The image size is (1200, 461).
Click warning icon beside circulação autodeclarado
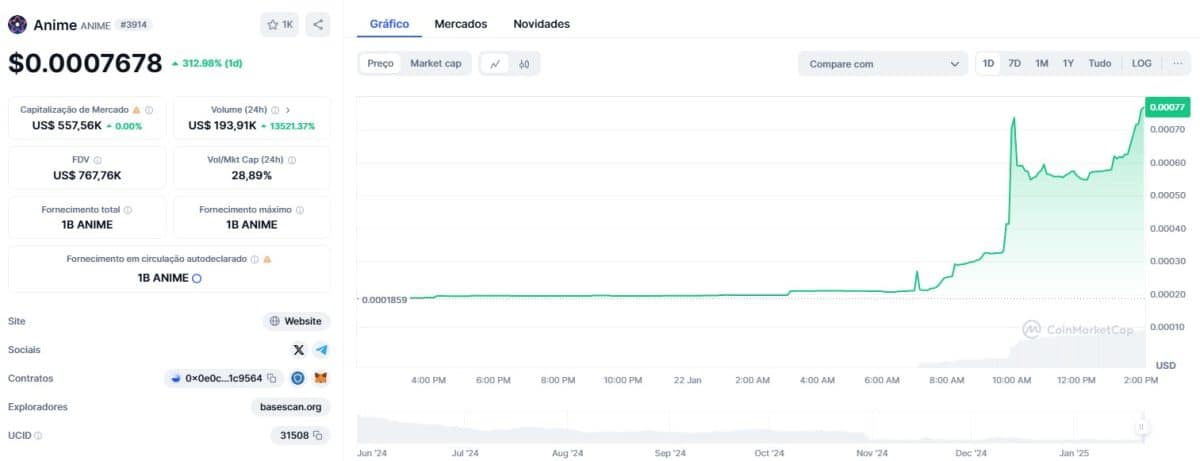point(267,259)
